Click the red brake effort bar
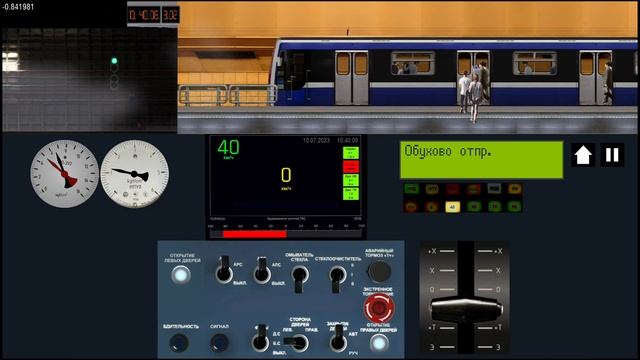 (x=255, y=234)
